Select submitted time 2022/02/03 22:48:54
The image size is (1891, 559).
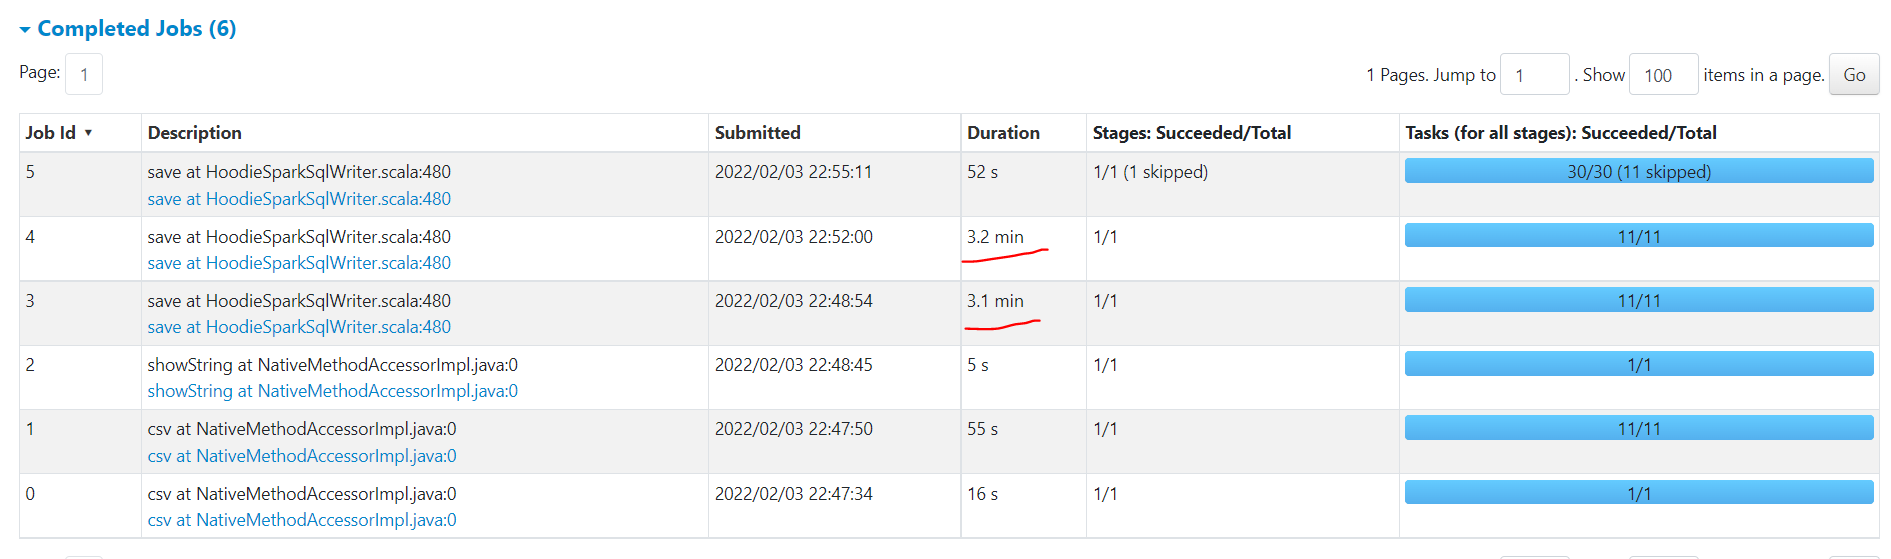pyautogui.click(x=793, y=301)
